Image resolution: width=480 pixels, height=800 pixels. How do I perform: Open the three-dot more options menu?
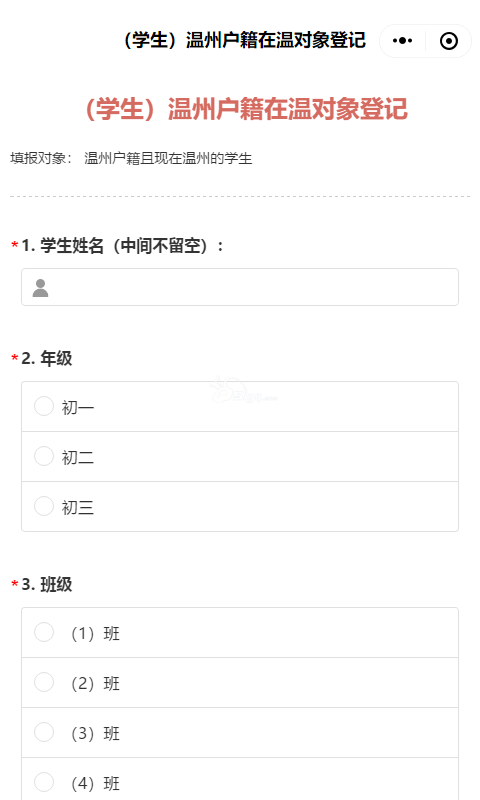click(402, 41)
